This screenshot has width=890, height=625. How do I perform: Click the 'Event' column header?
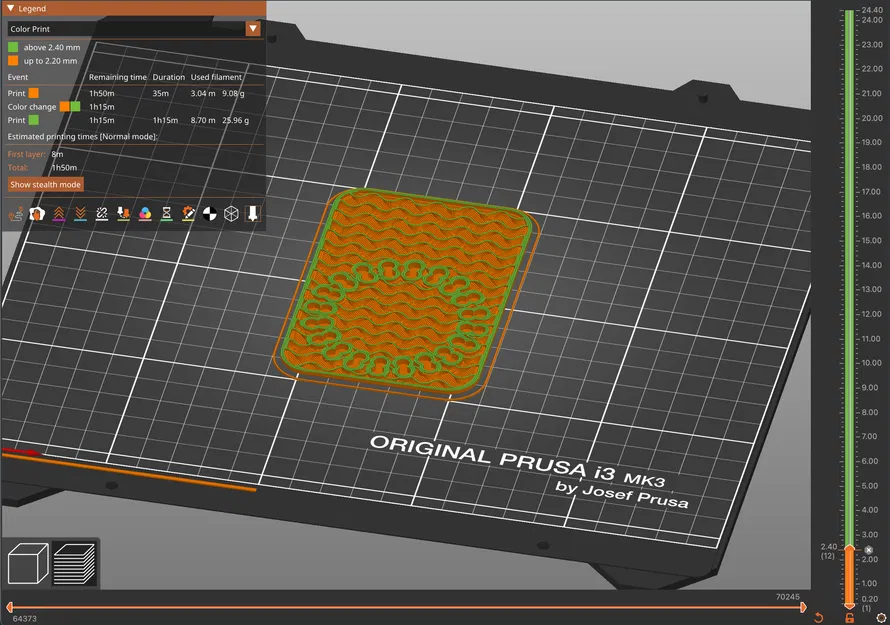(x=18, y=77)
